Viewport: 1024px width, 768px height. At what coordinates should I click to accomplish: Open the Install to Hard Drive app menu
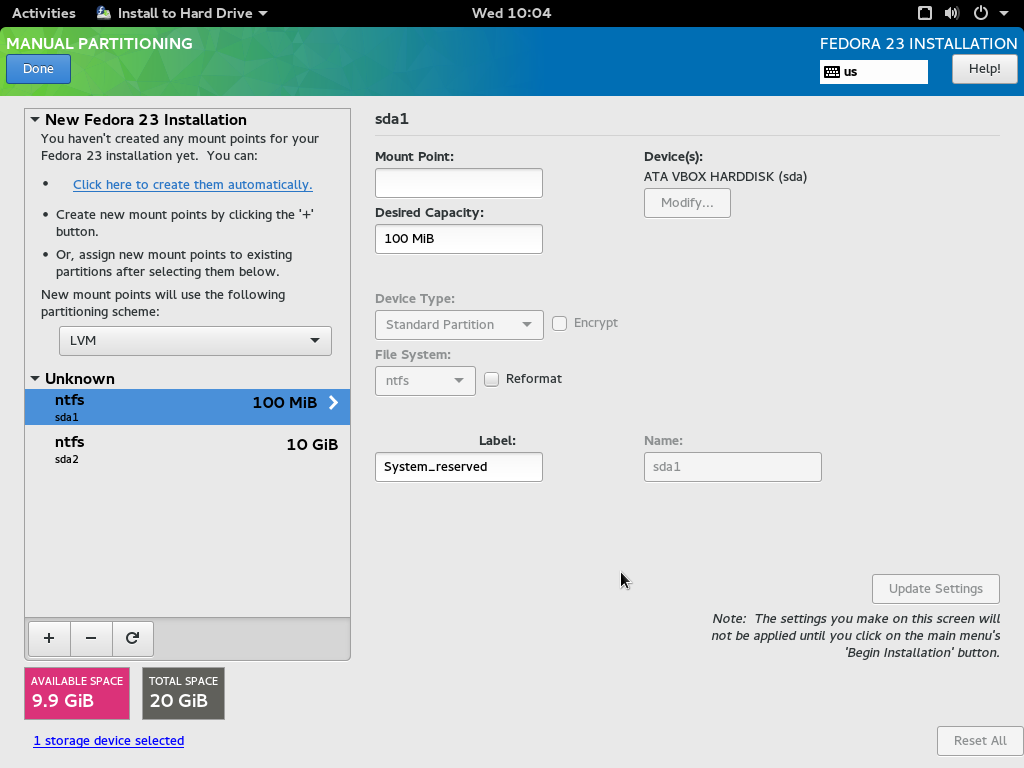click(182, 13)
